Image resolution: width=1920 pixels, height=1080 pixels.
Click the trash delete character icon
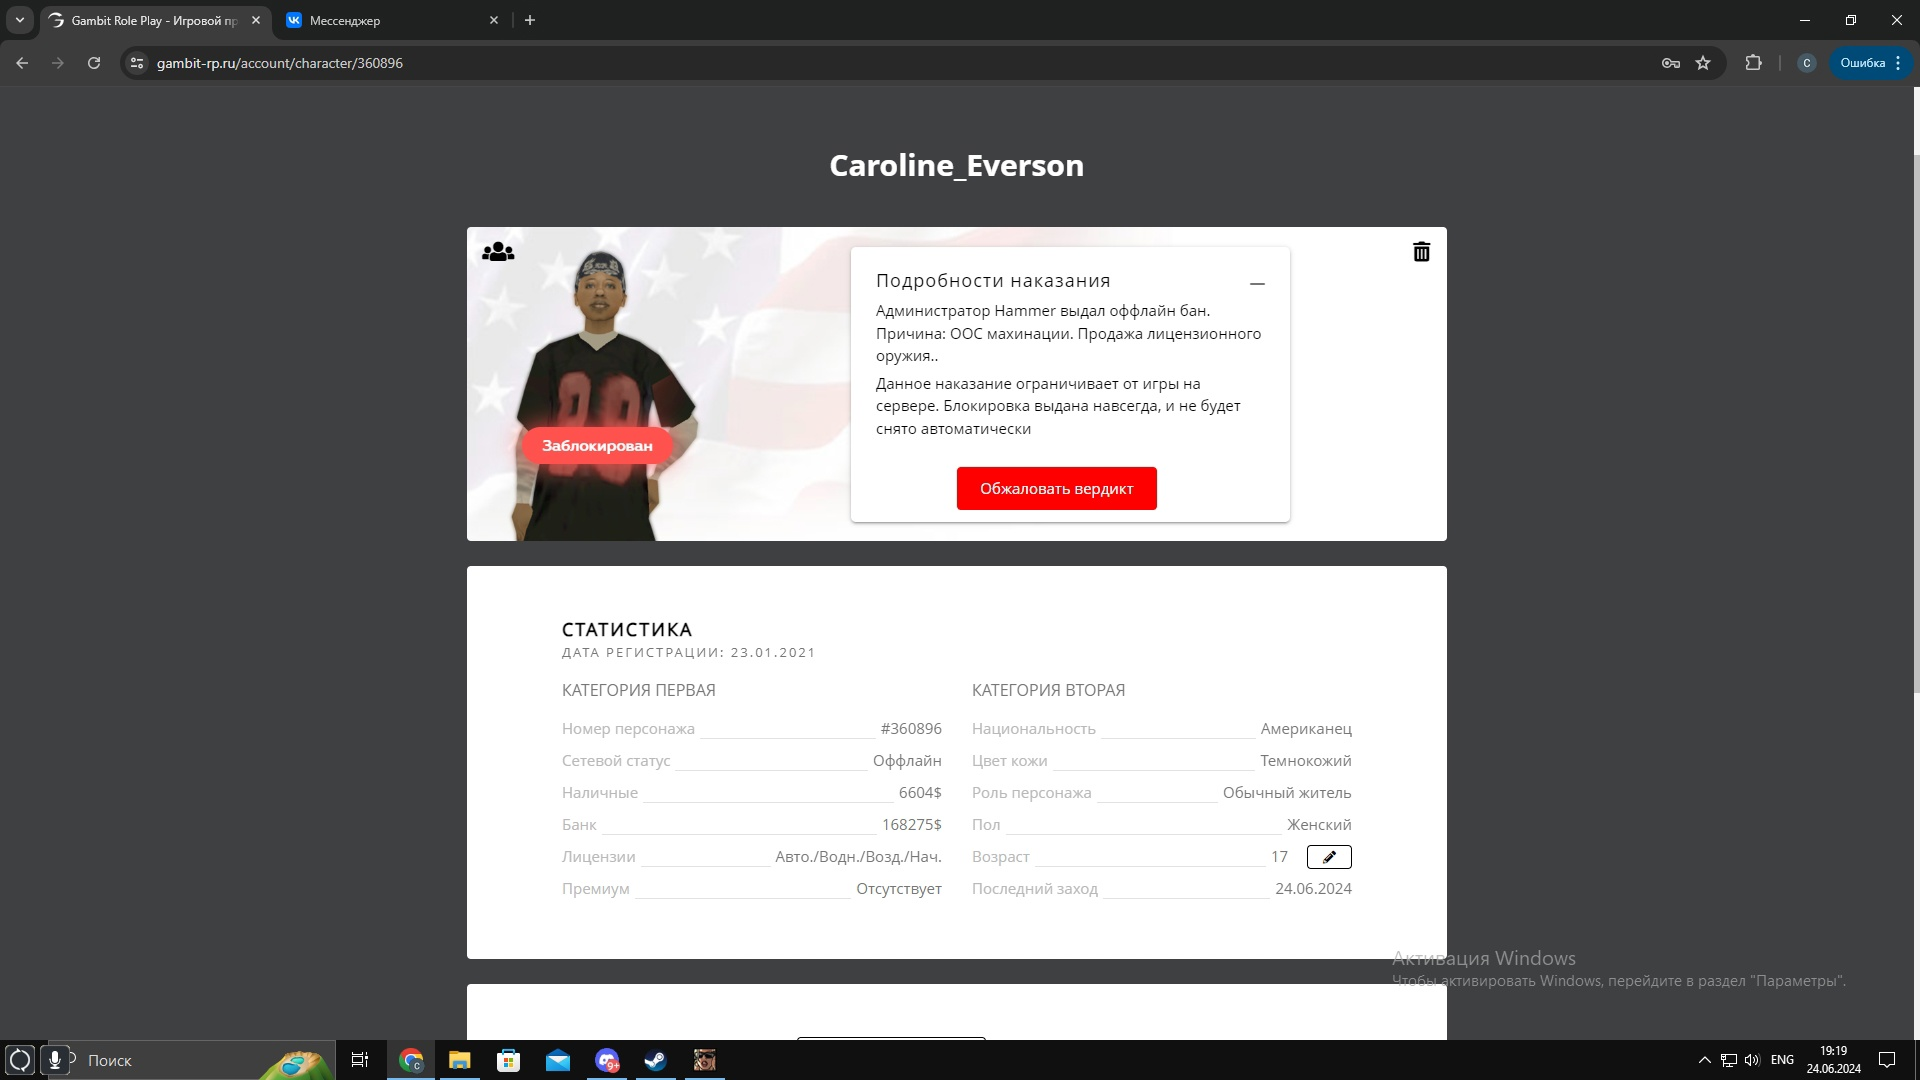tap(1421, 252)
